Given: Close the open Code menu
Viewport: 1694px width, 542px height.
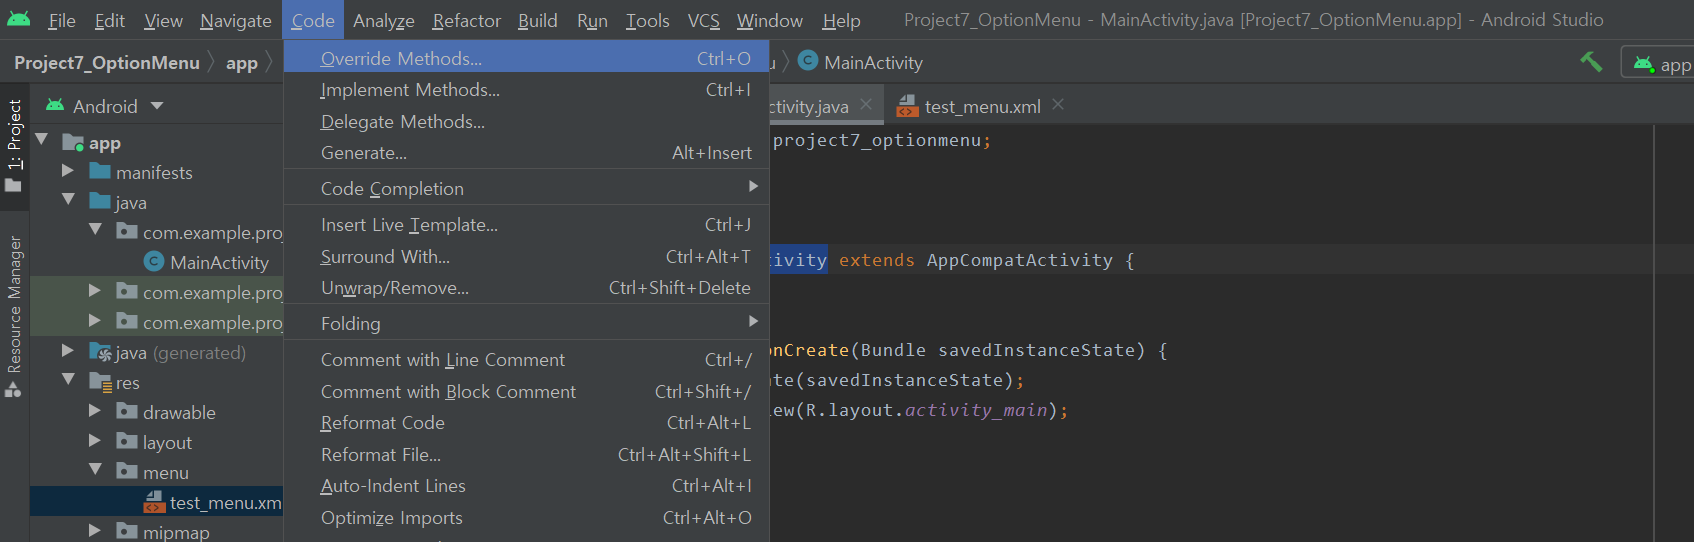Looking at the screenshot, I should [x=313, y=20].
